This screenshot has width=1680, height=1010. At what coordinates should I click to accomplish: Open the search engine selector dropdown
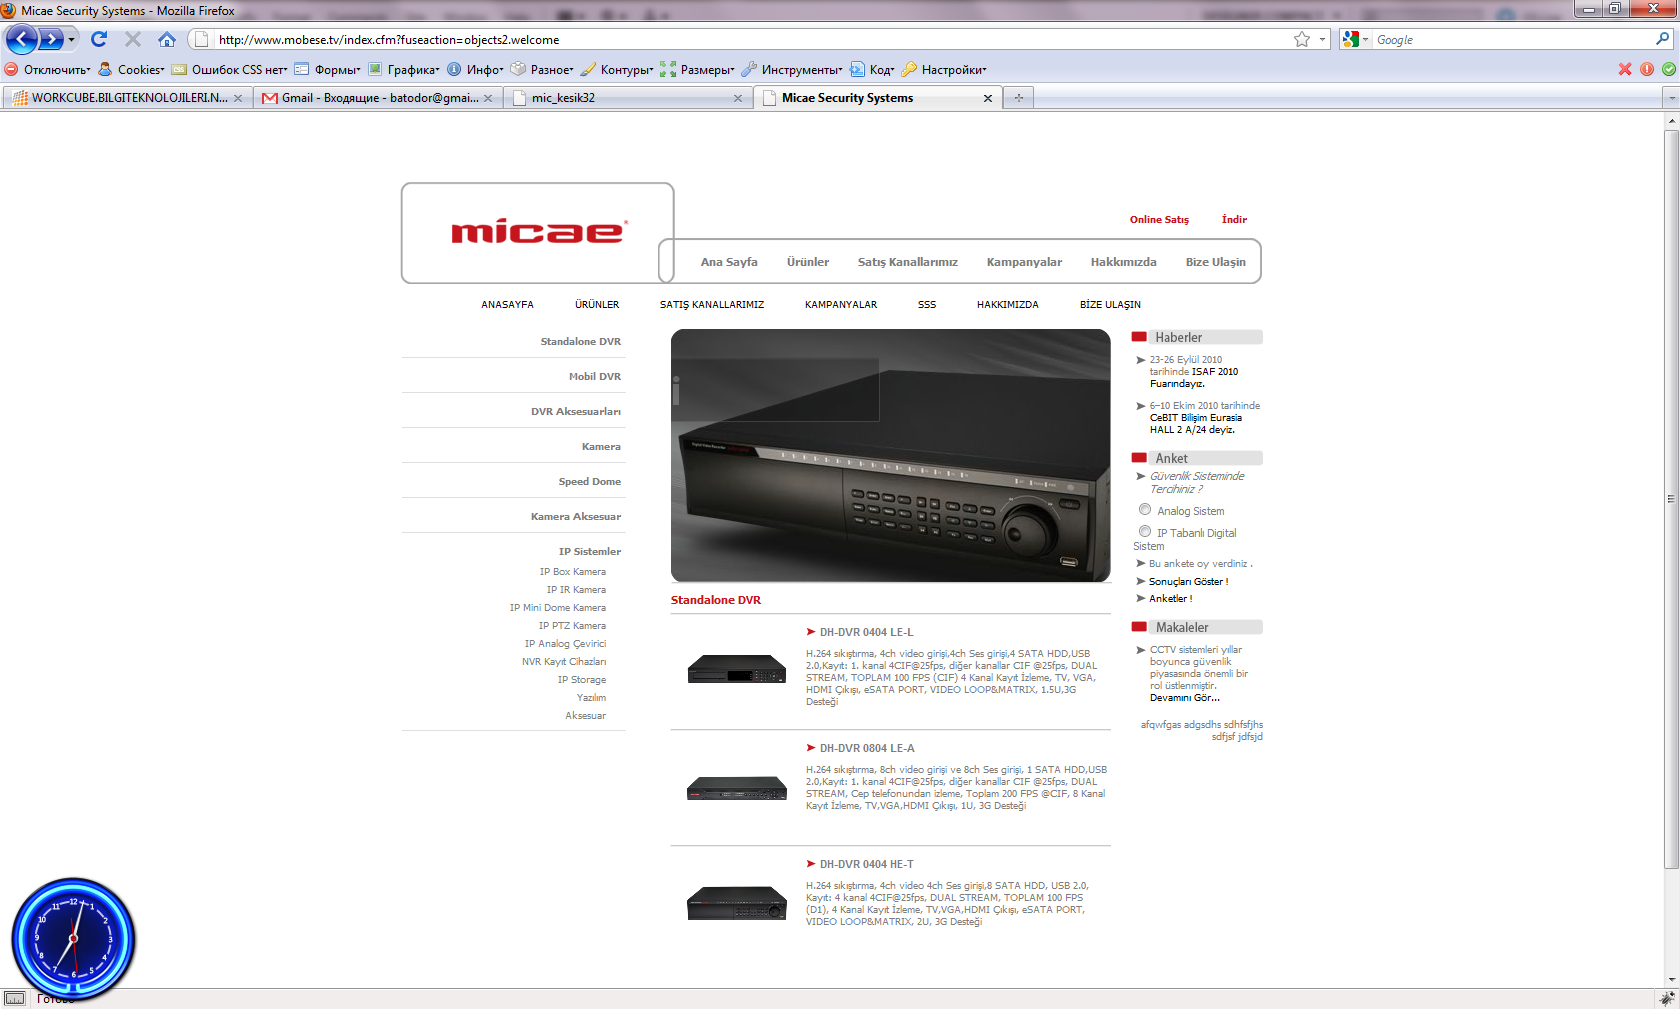point(1355,39)
